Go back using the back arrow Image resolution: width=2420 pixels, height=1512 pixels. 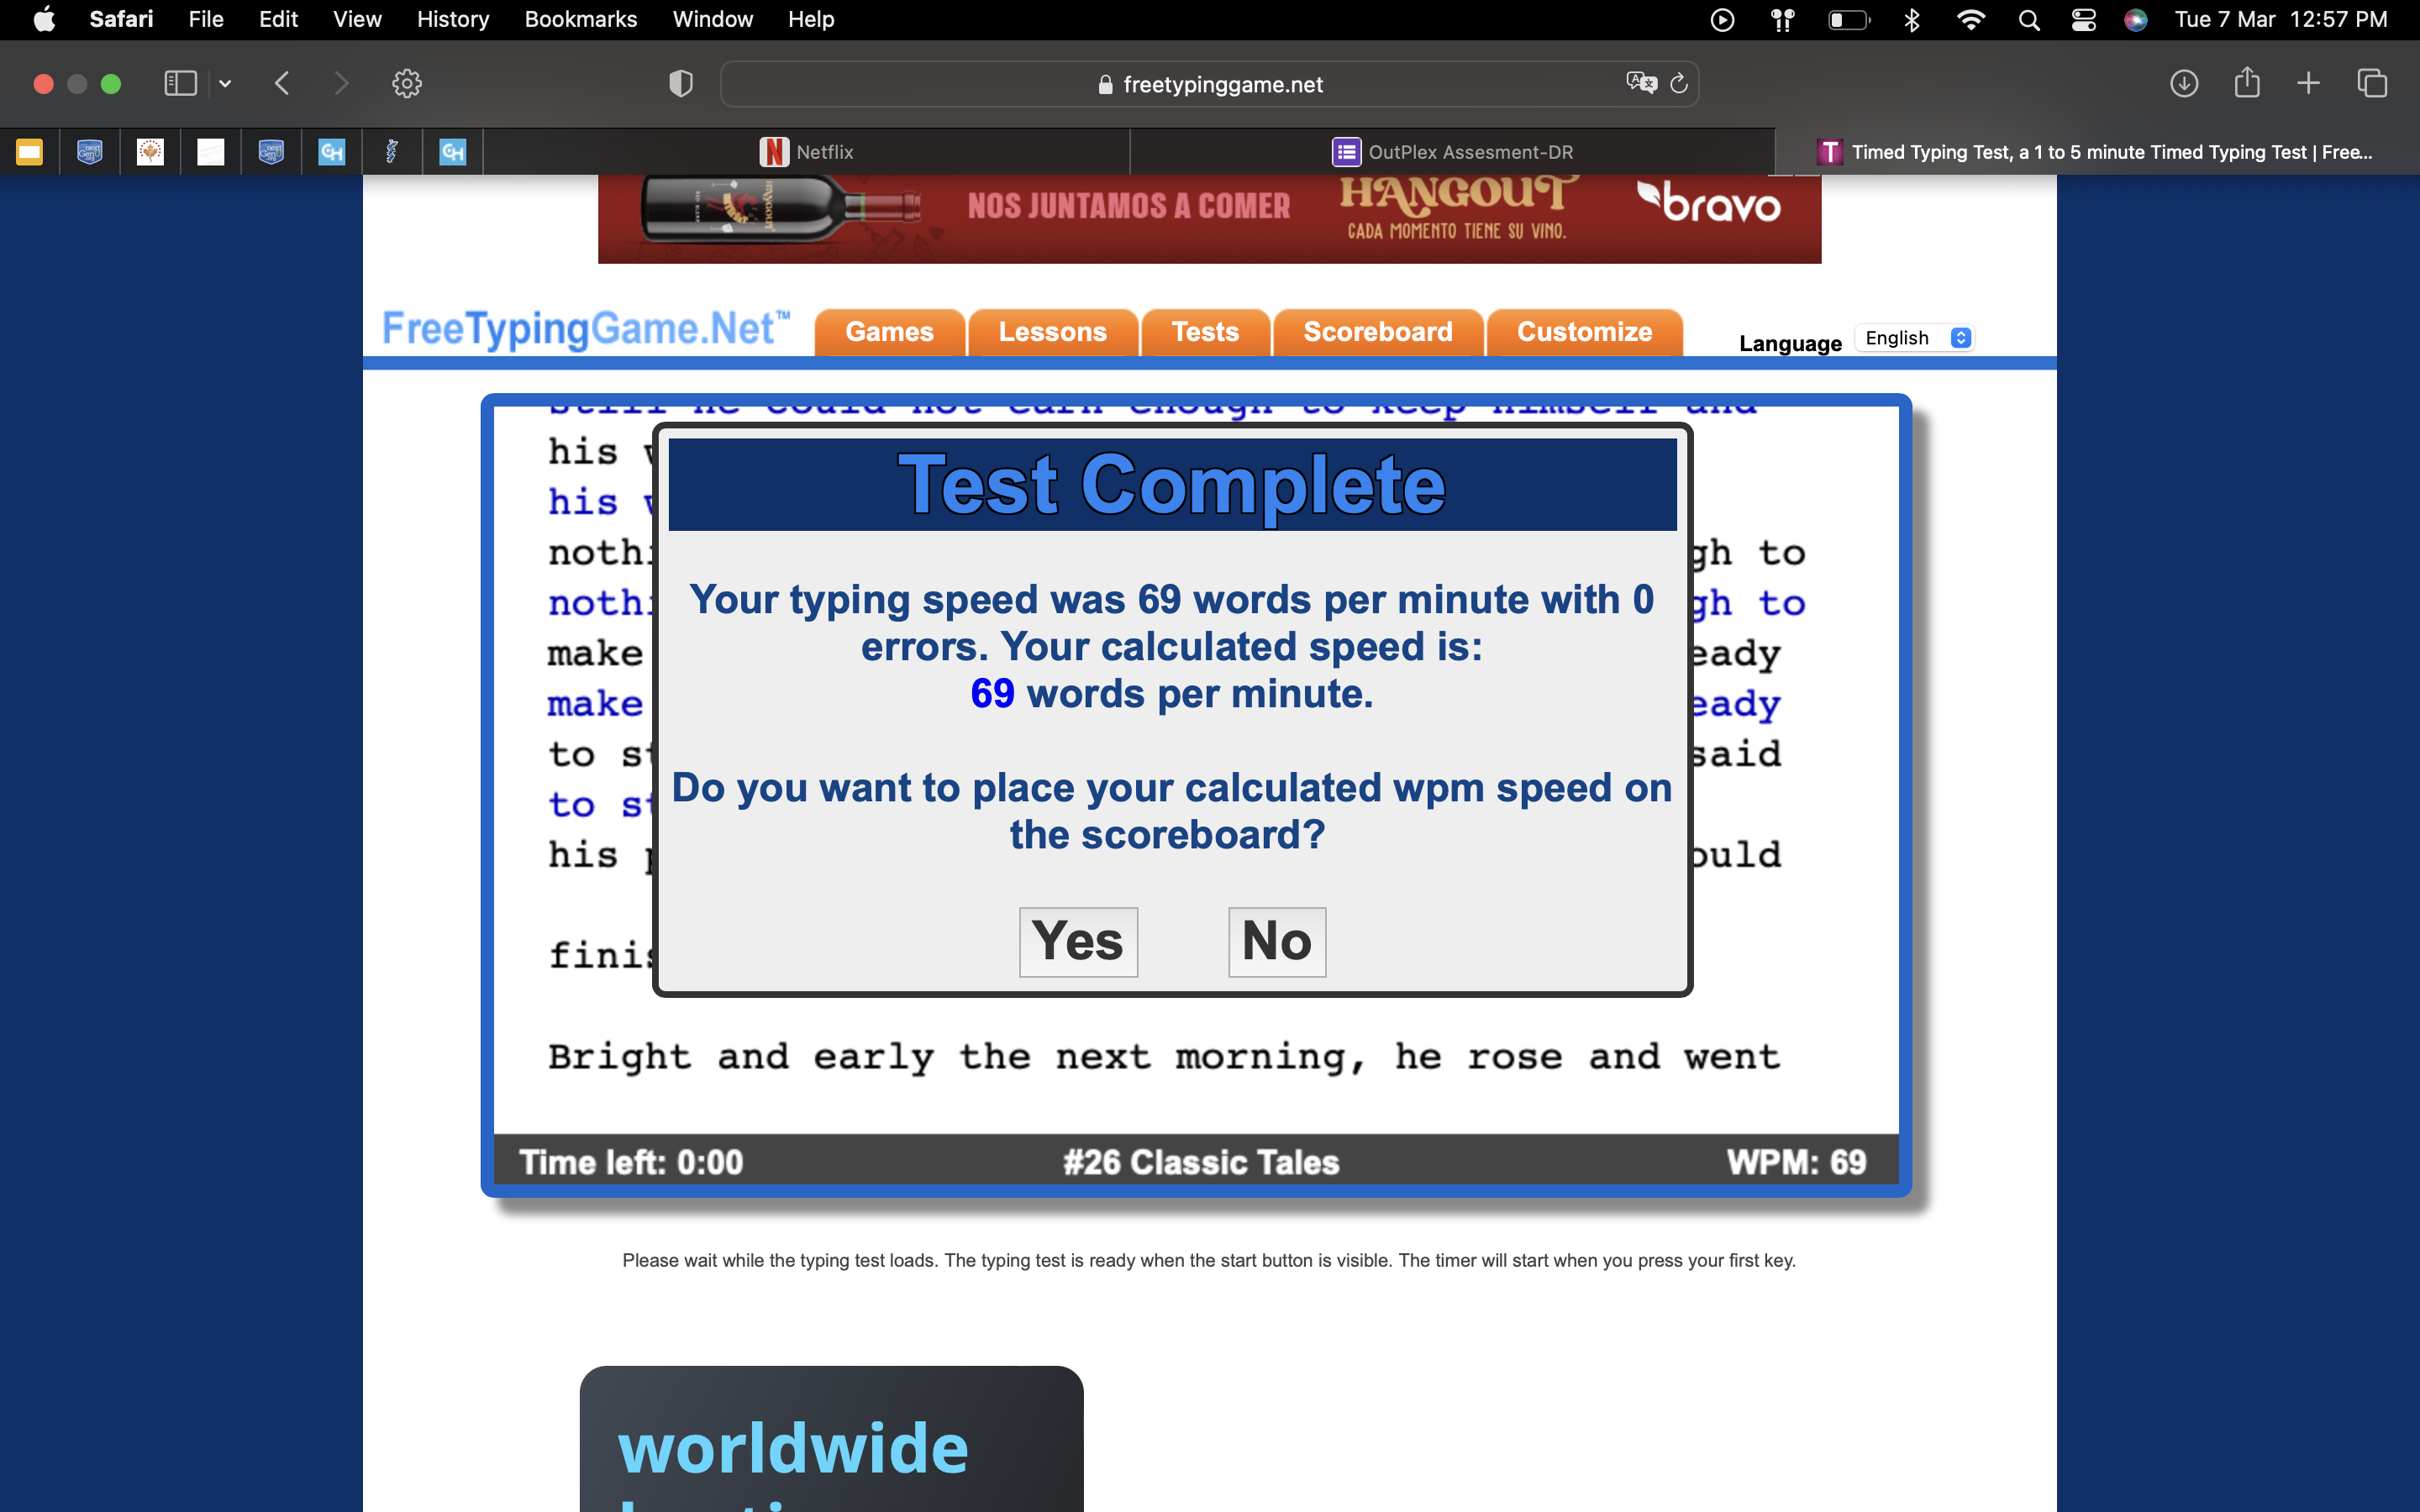(x=282, y=83)
